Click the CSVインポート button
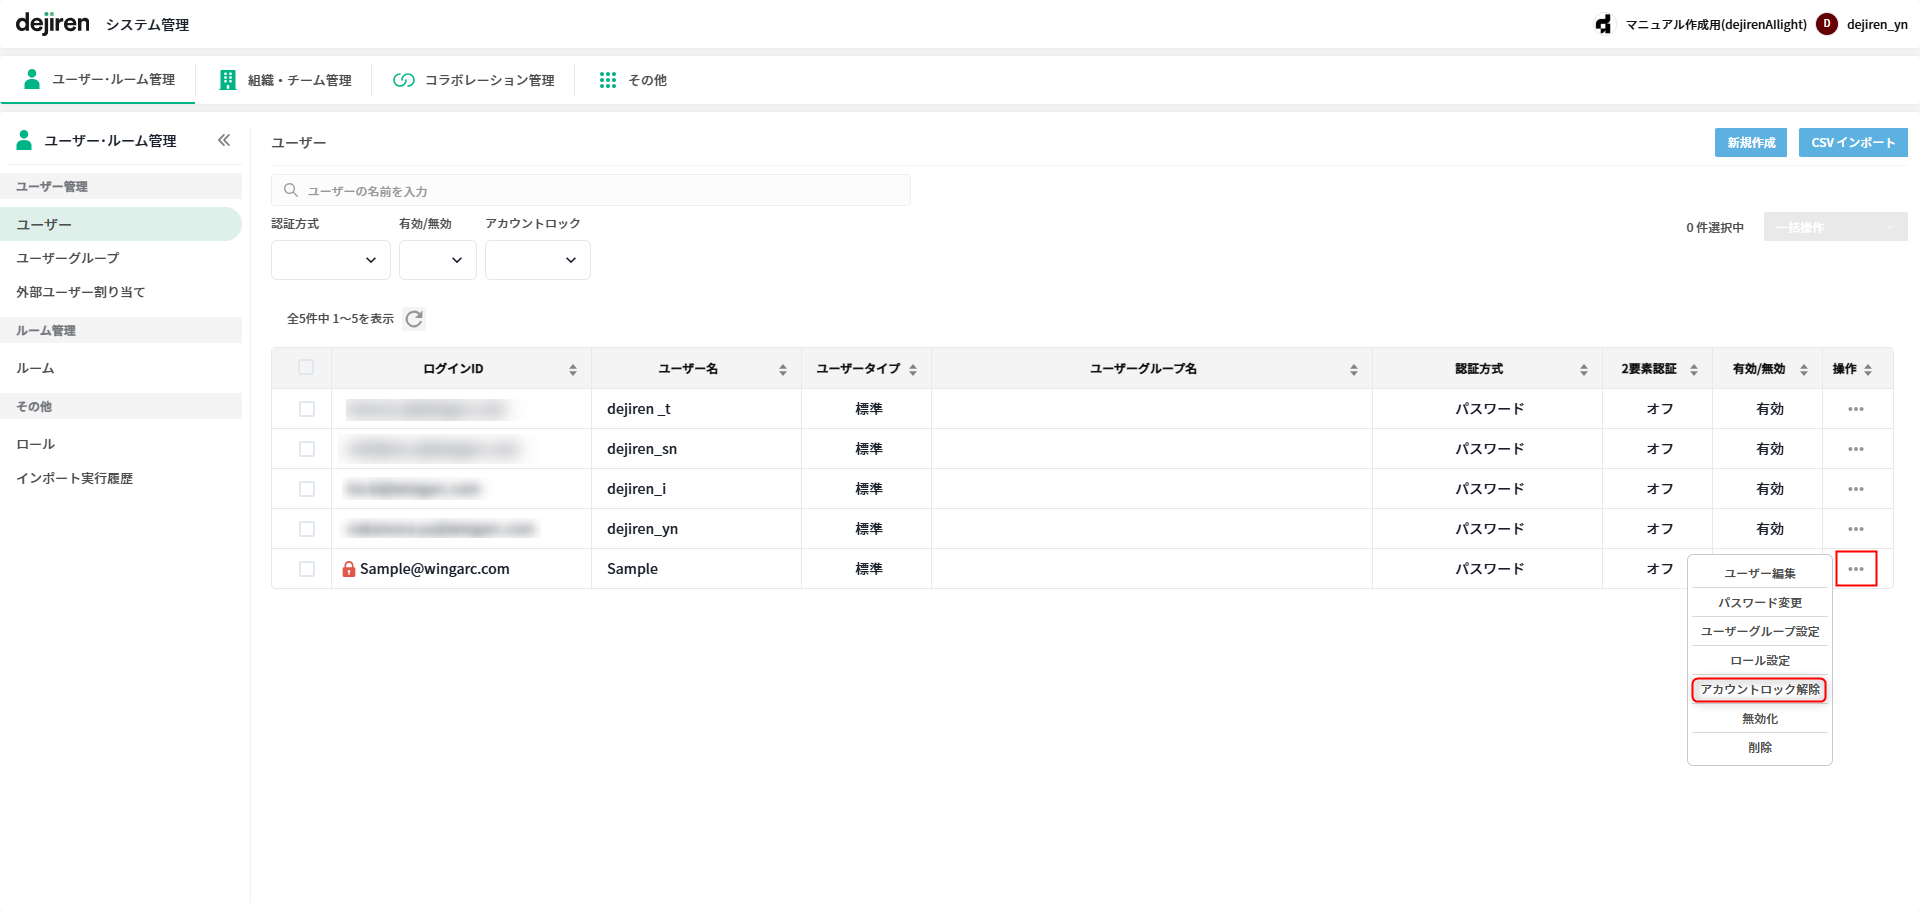 tap(1852, 143)
